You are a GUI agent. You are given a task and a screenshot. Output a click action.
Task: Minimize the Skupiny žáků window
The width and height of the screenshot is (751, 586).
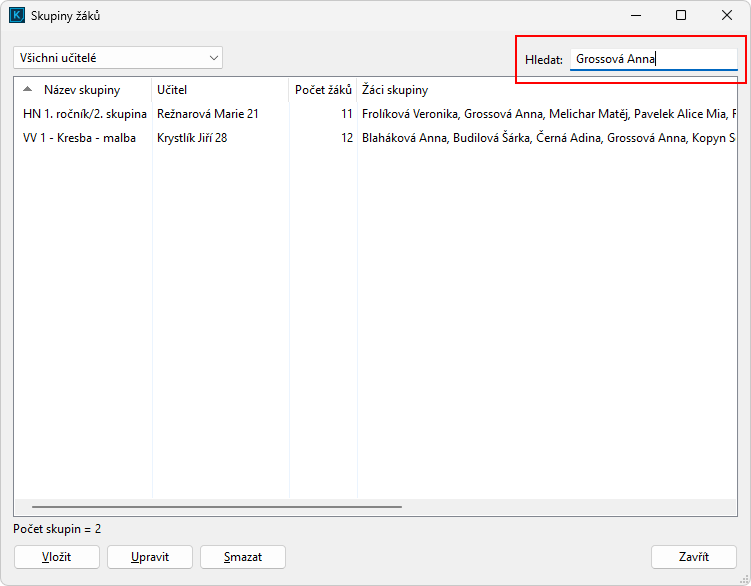coord(635,16)
